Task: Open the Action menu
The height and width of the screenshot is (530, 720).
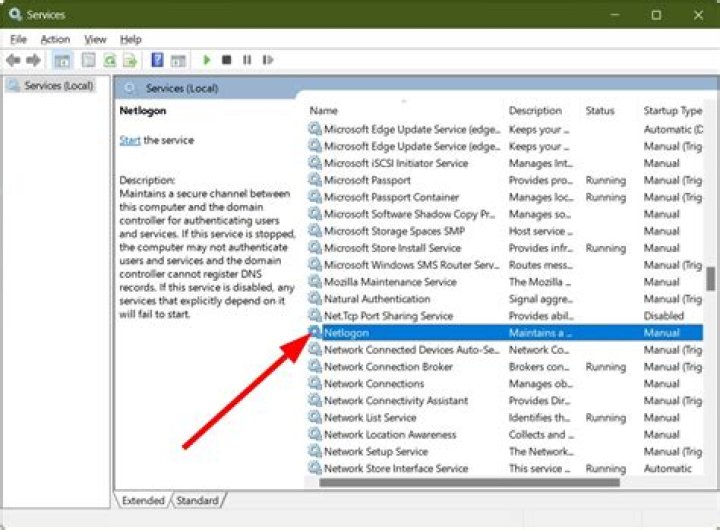Action: pyautogui.click(x=55, y=39)
